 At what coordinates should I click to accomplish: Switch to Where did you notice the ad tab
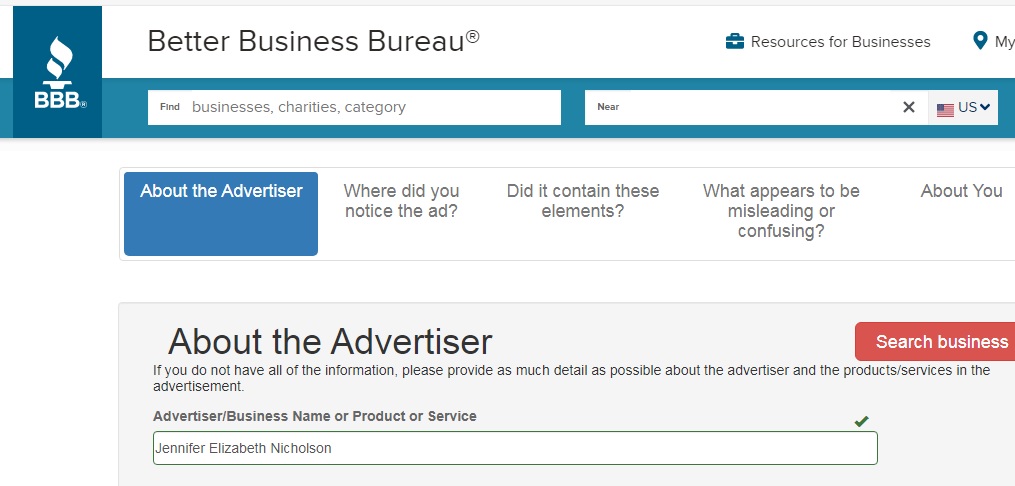pos(401,201)
